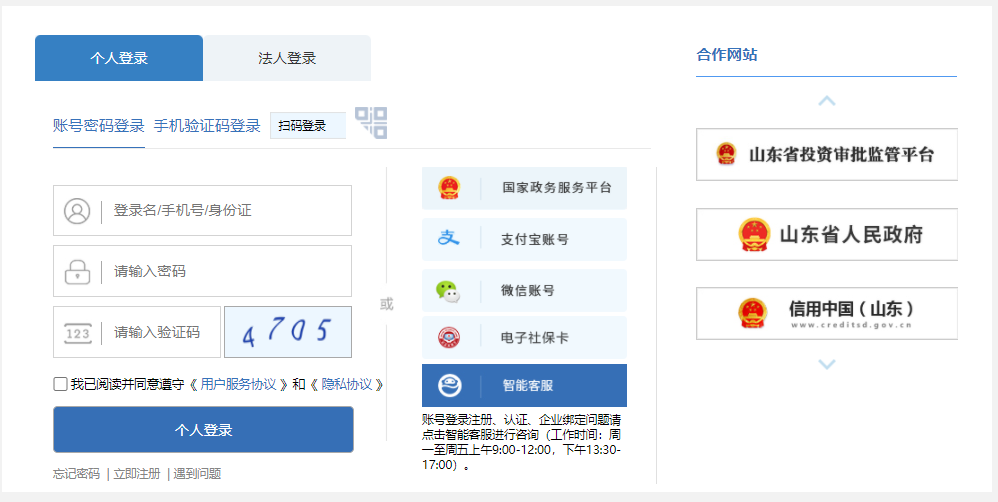The height and width of the screenshot is (502, 998).
Task: Select the 账号密码登录 tab
Action: [99, 126]
